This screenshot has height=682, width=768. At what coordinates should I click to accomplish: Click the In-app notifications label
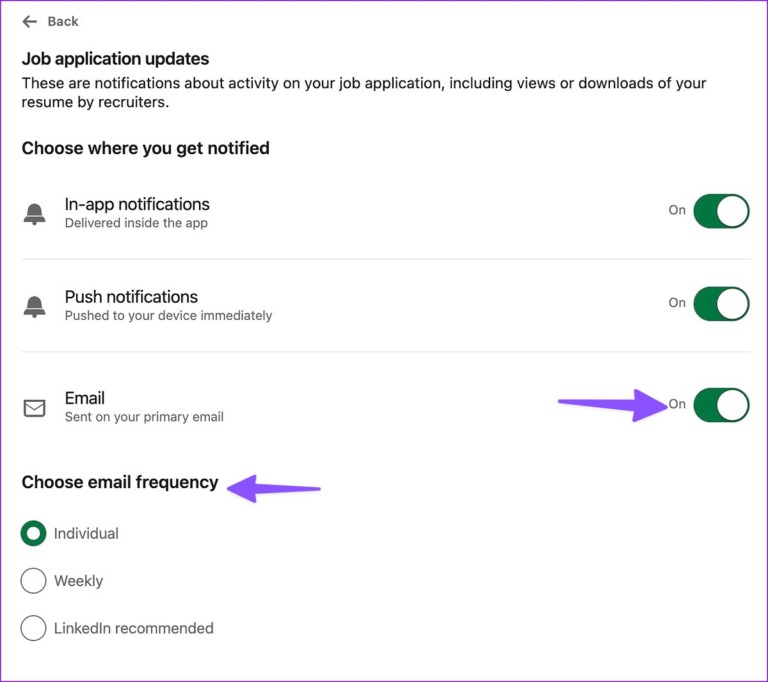[137, 204]
